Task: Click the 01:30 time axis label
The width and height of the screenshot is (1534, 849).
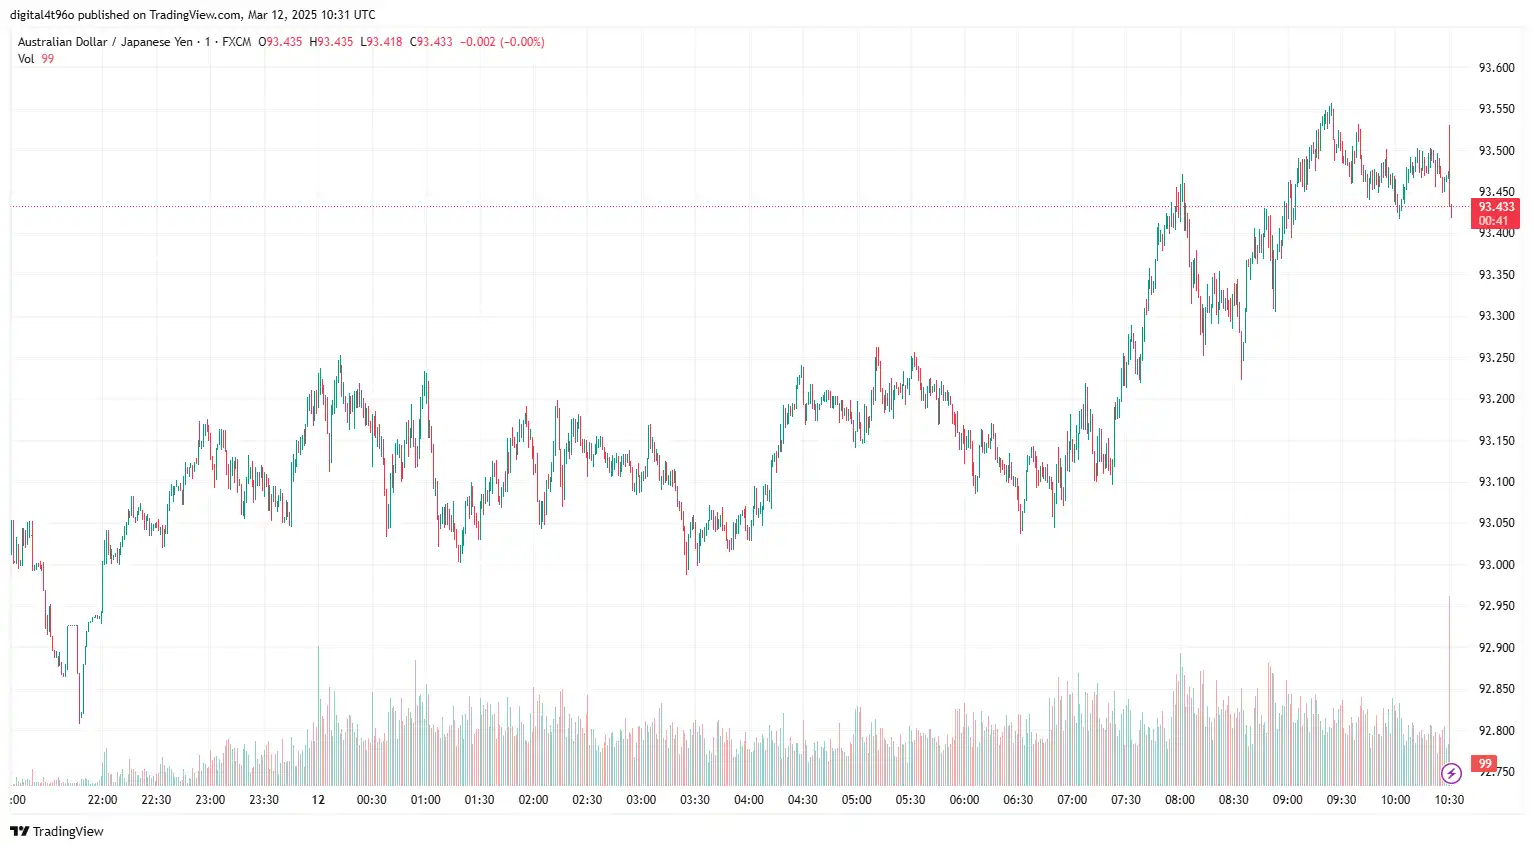Action: pyautogui.click(x=480, y=800)
